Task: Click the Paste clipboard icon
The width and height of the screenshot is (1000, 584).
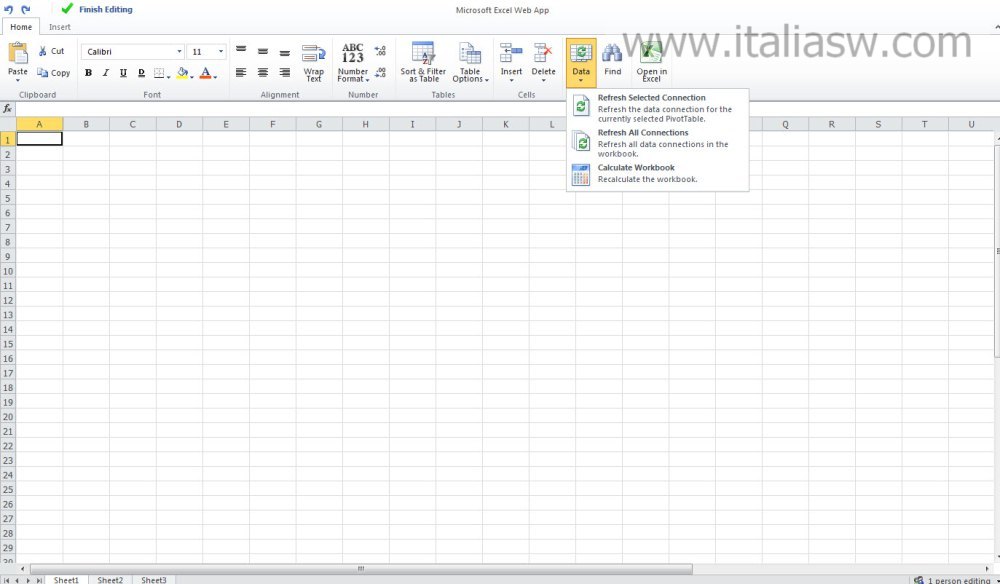Action: [x=18, y=55]
